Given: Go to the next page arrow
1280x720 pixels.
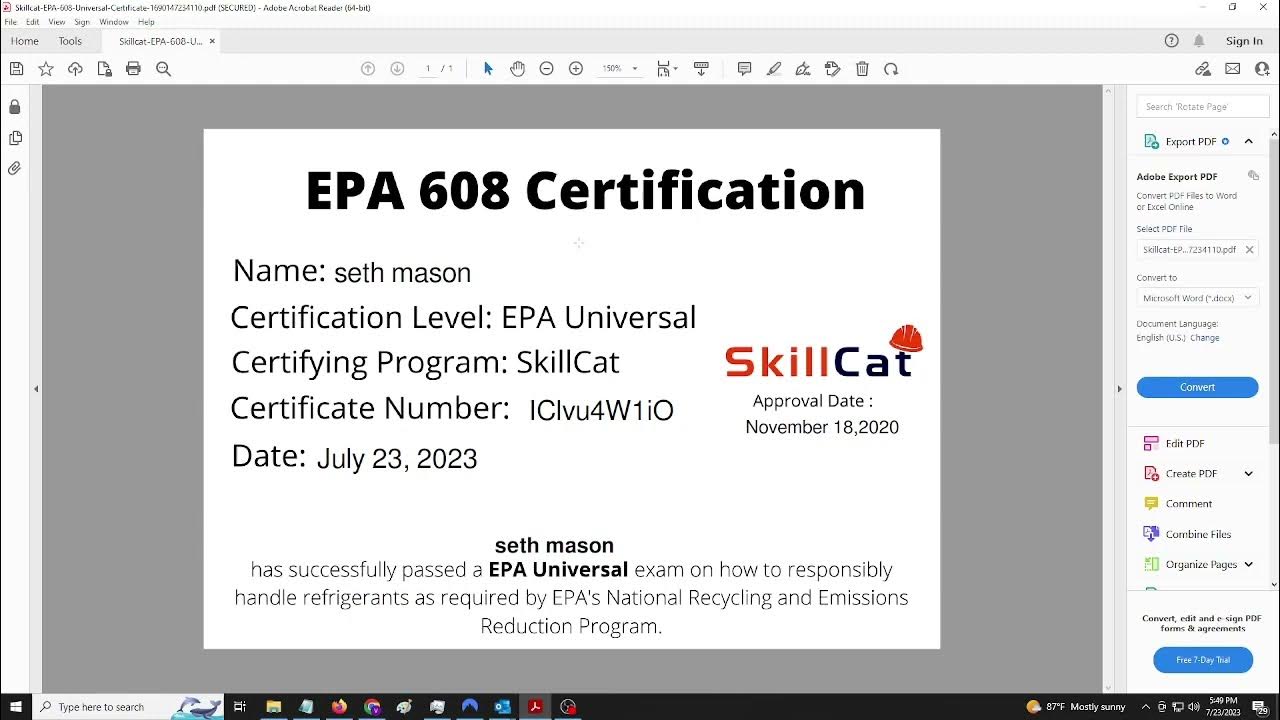Looking at the screenshot, I should pos(397,69).
